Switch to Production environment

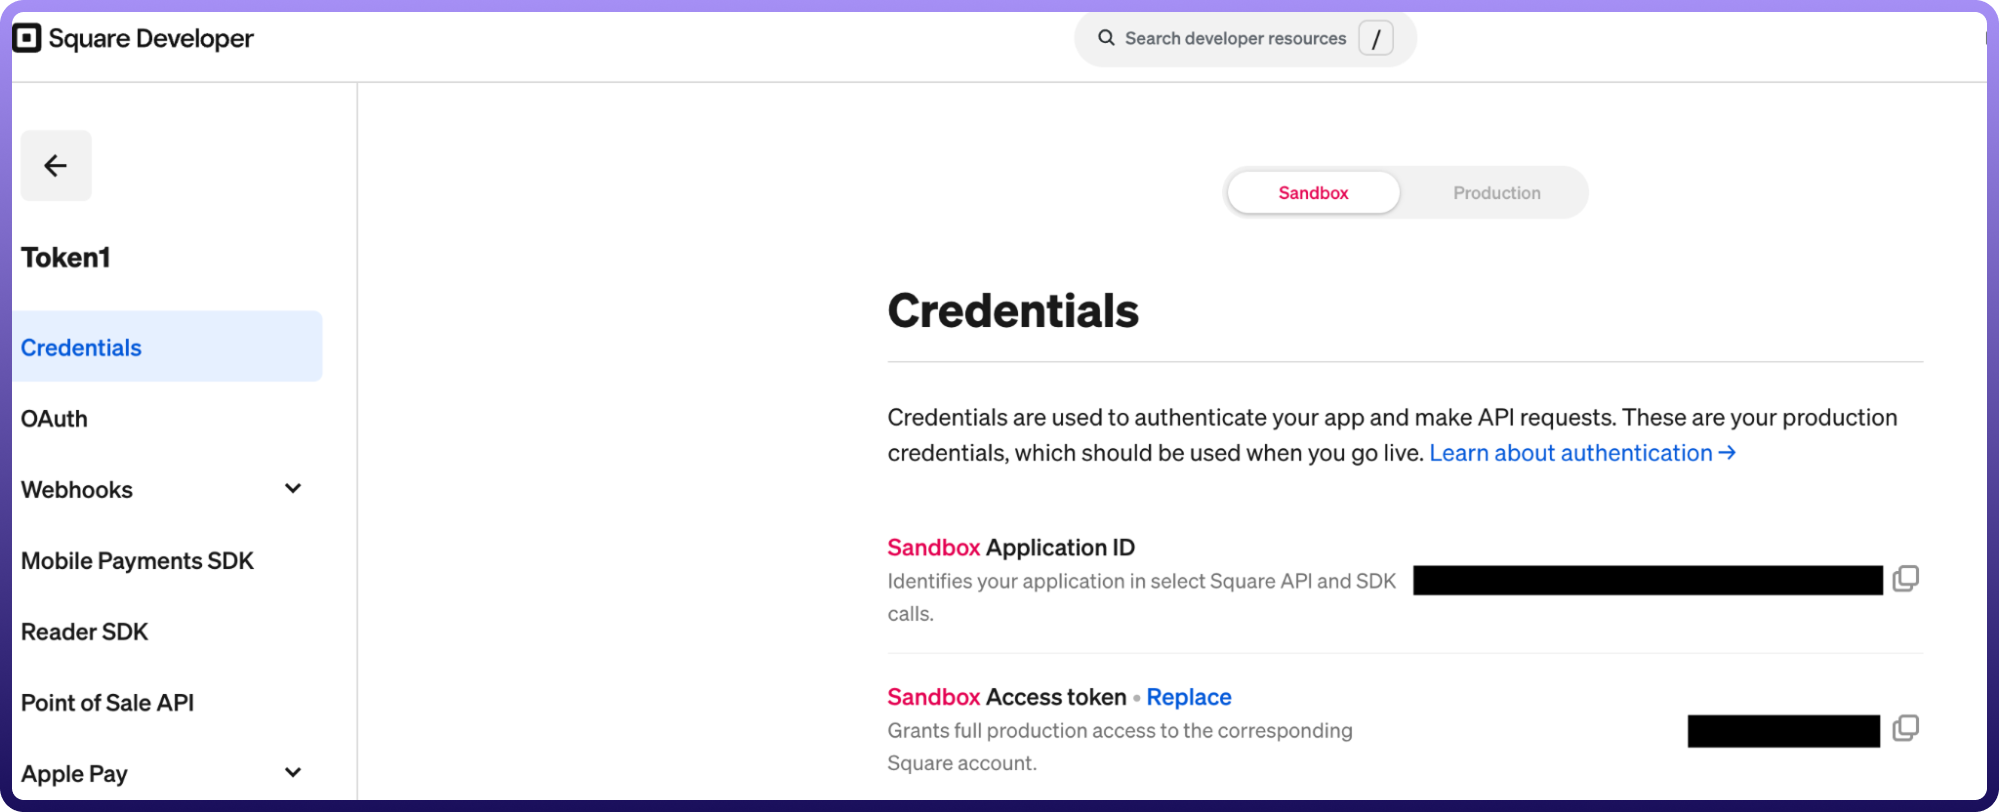1496,193
